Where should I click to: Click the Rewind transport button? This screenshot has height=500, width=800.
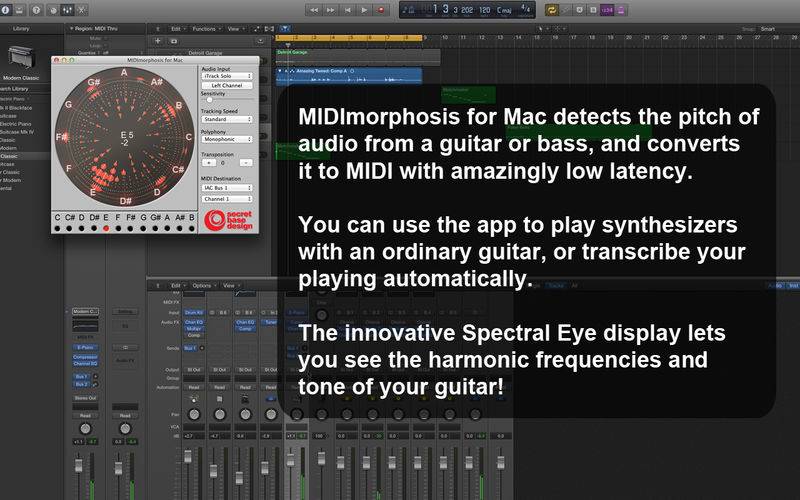coord(314,10)
